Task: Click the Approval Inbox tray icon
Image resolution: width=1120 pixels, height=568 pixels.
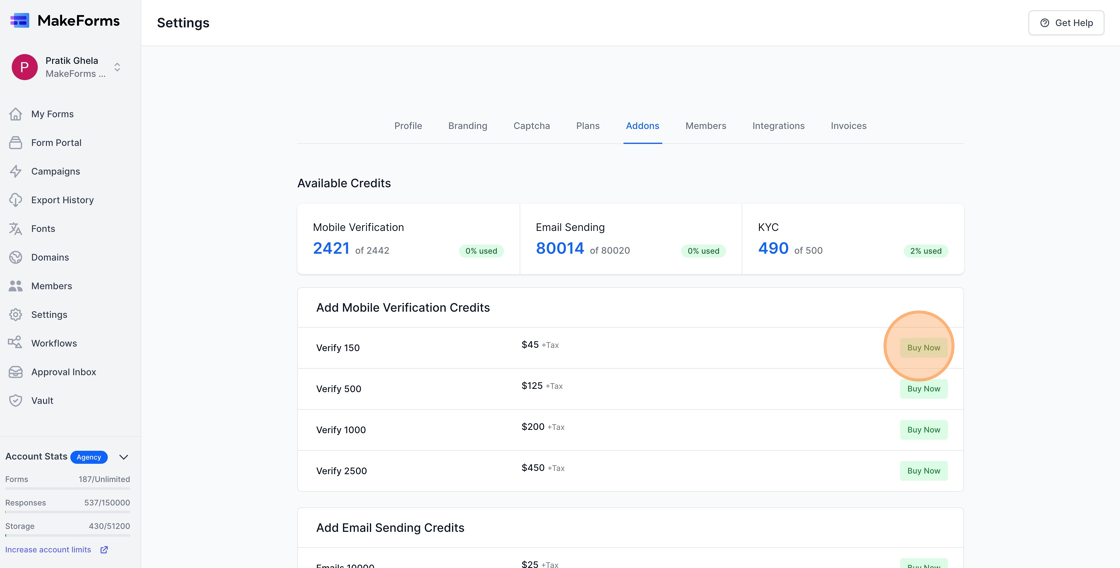Action: 16,372
